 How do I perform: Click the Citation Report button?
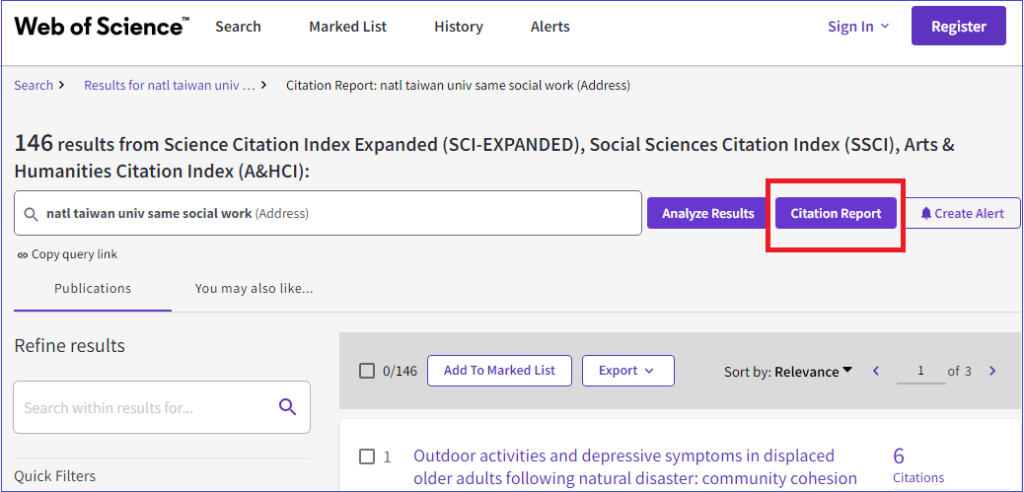(835, 213)
